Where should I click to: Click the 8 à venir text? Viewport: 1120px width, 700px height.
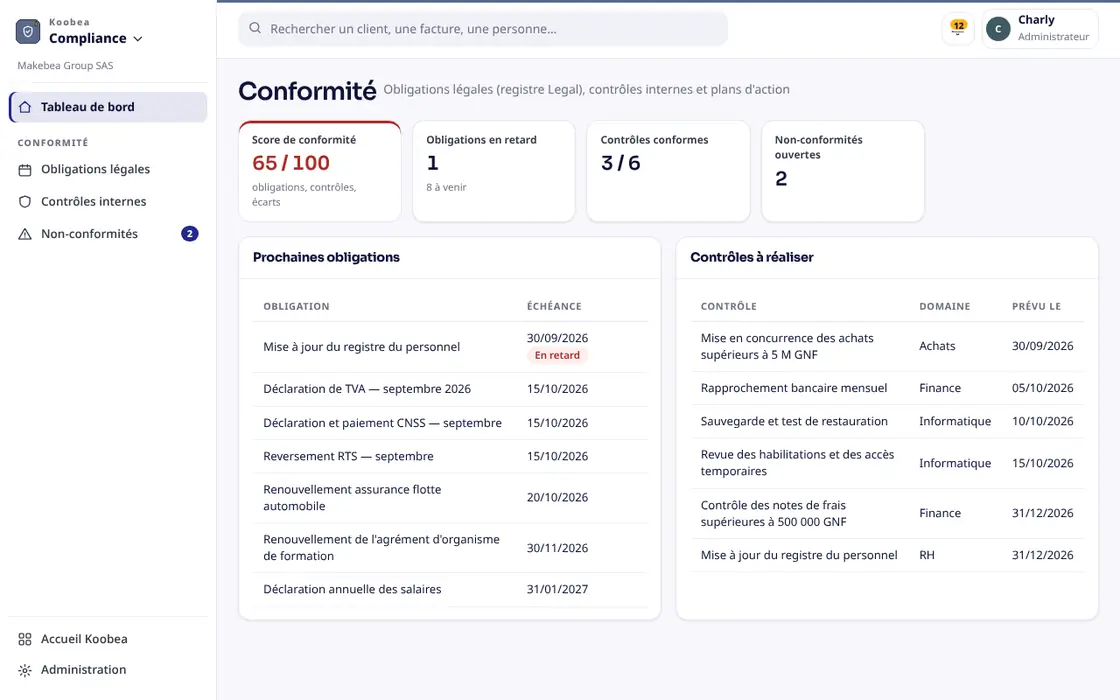point(446,188)
